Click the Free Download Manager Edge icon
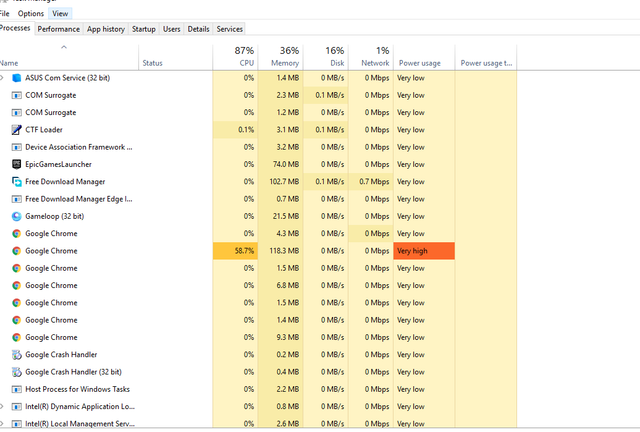The height and width of the screenshot is (432, 640). pyautogui.click(x=16, y=199)
